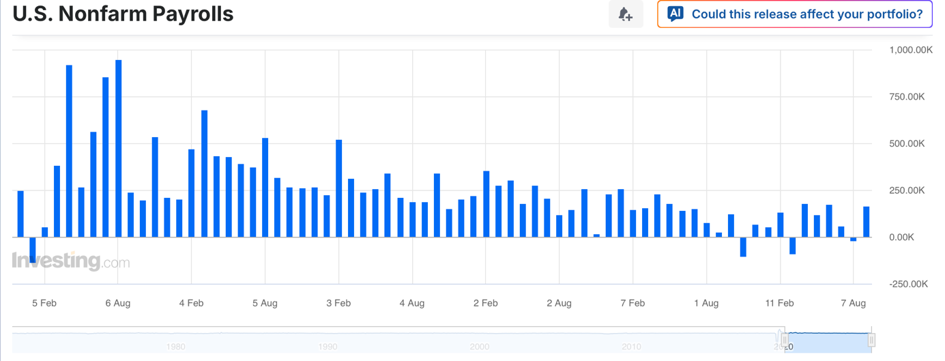The image size is (945, 361).
Task: Click the 1990 mark in navigator timeline
Action: (327, 347)
